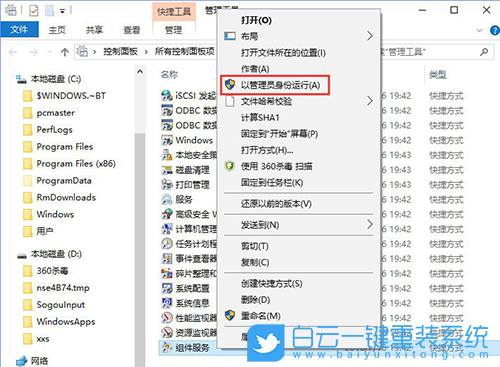Choose 打开(O) in the context menu
The width and height of the screenshot is (500, 367).
(256, 20)
